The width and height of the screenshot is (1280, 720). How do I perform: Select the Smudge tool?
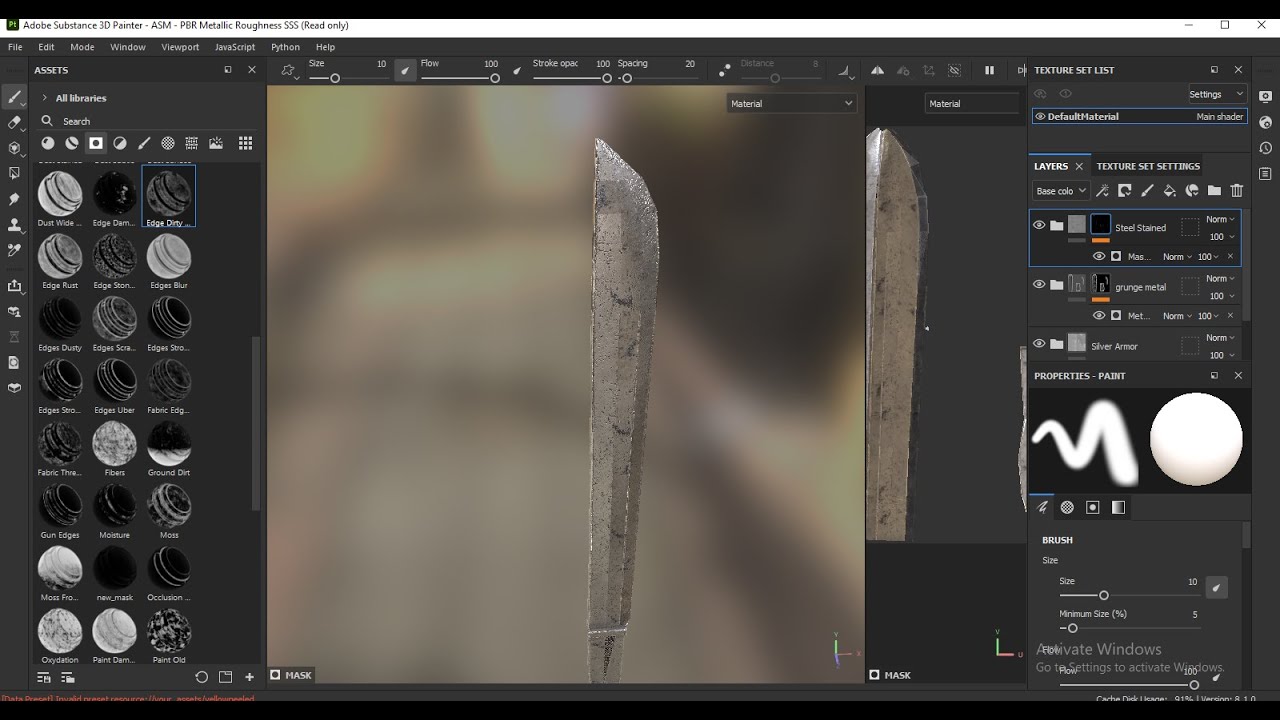point(14,199)
